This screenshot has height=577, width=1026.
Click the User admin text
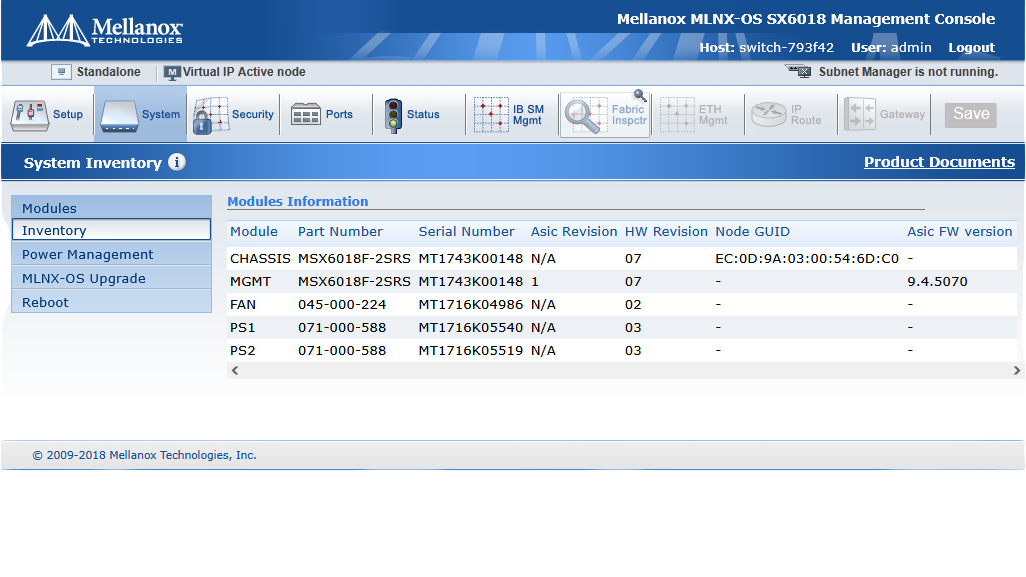coord(891,48)
